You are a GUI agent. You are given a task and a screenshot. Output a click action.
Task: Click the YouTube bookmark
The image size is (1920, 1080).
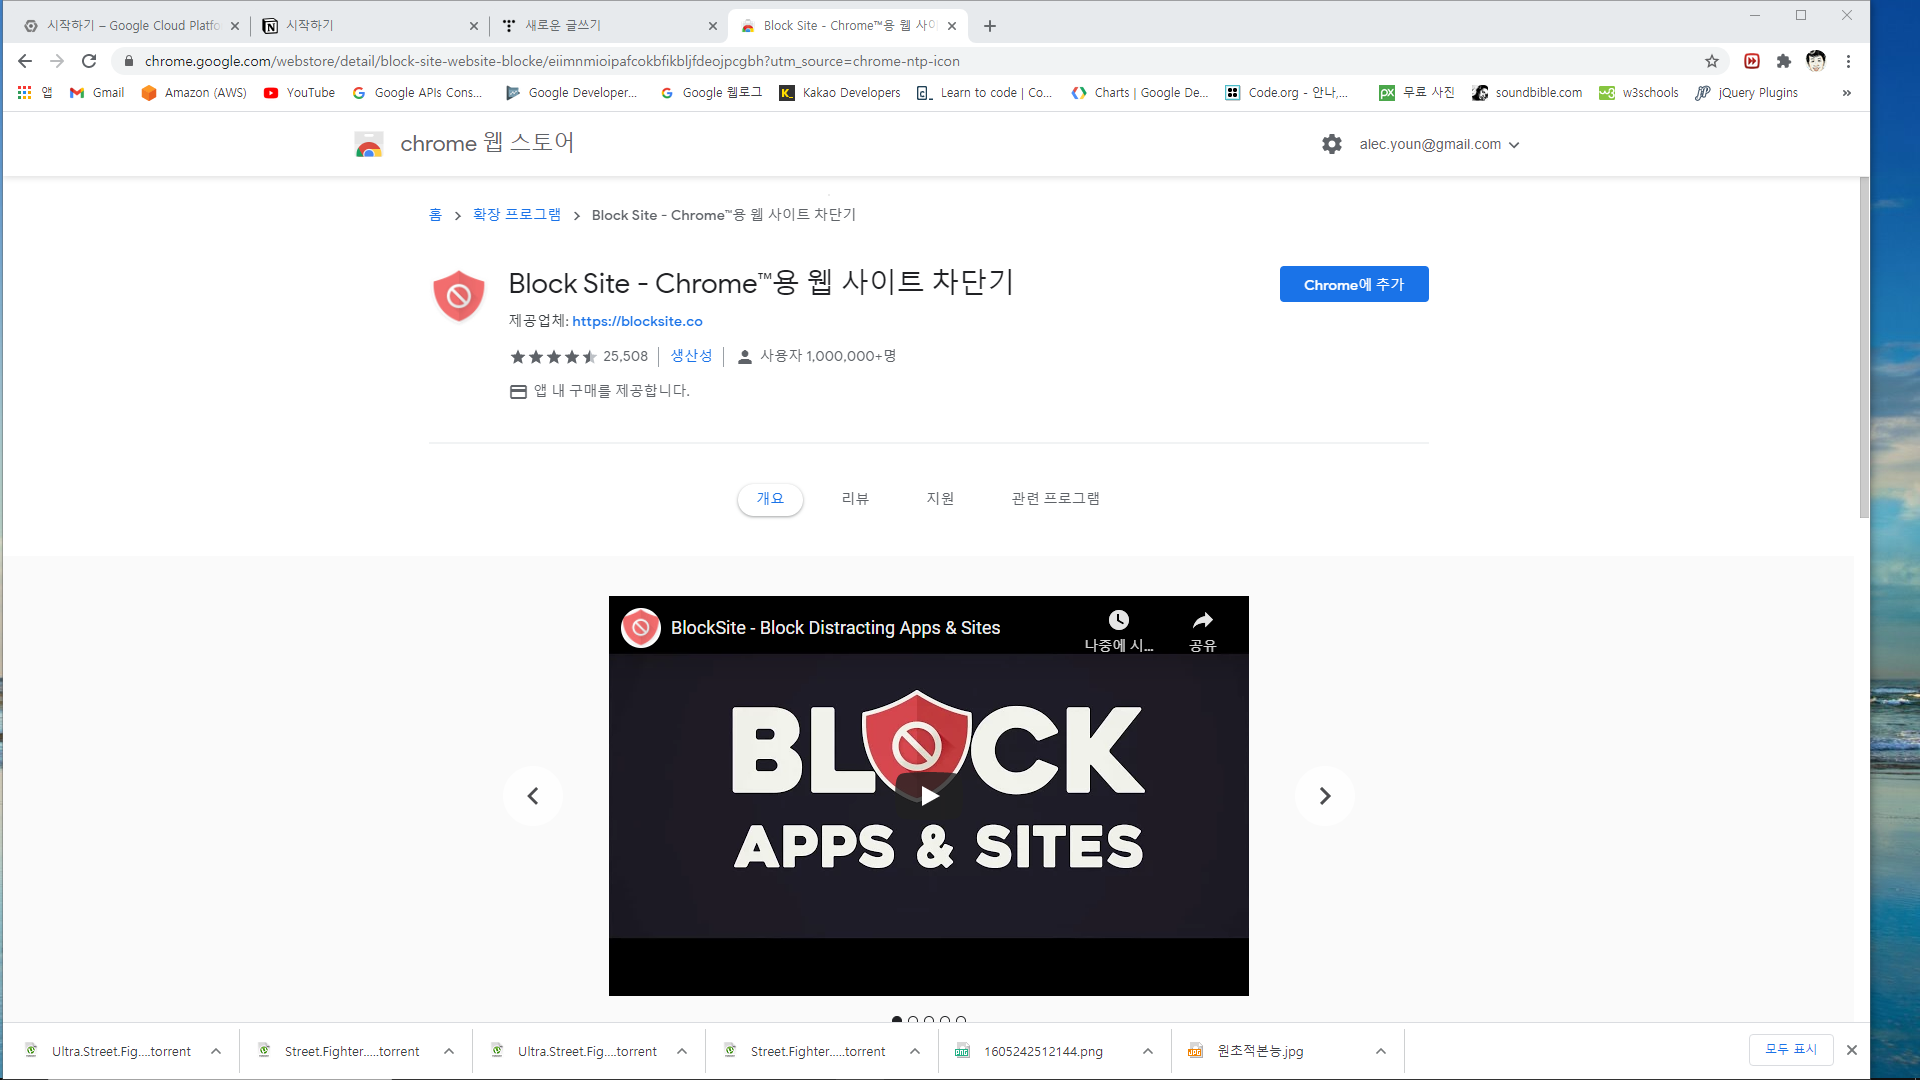[x=299, y=93]
